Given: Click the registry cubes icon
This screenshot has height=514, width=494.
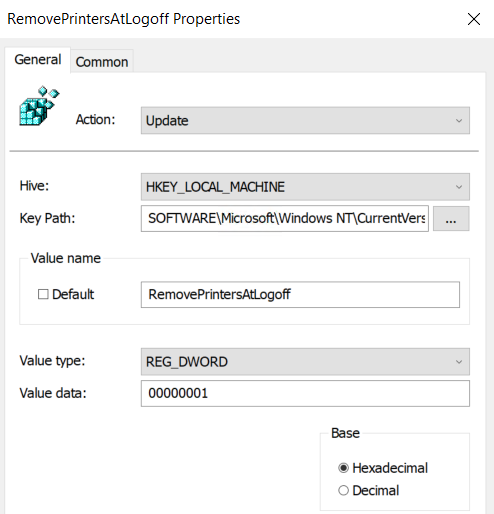Looking at the screenshot, I should point(39,106).
